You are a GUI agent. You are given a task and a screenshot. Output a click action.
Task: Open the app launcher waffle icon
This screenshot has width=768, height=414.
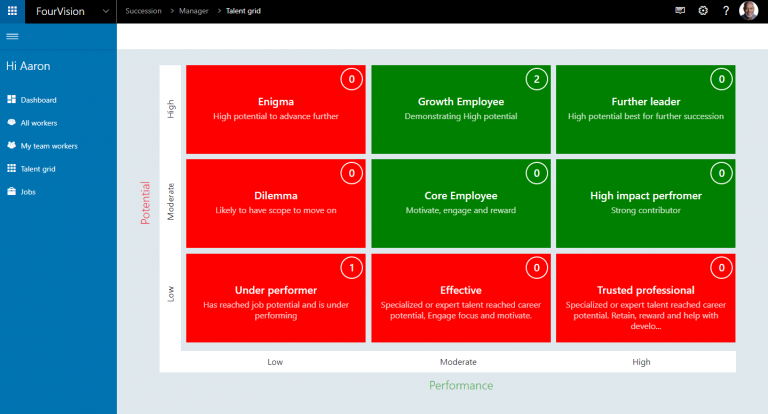pos(12,10)
